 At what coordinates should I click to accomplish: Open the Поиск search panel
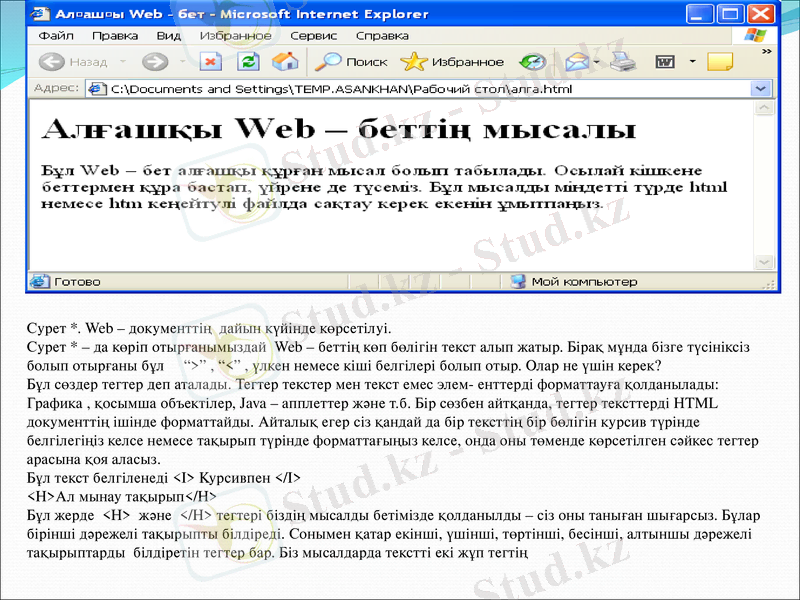pos(350,62)
